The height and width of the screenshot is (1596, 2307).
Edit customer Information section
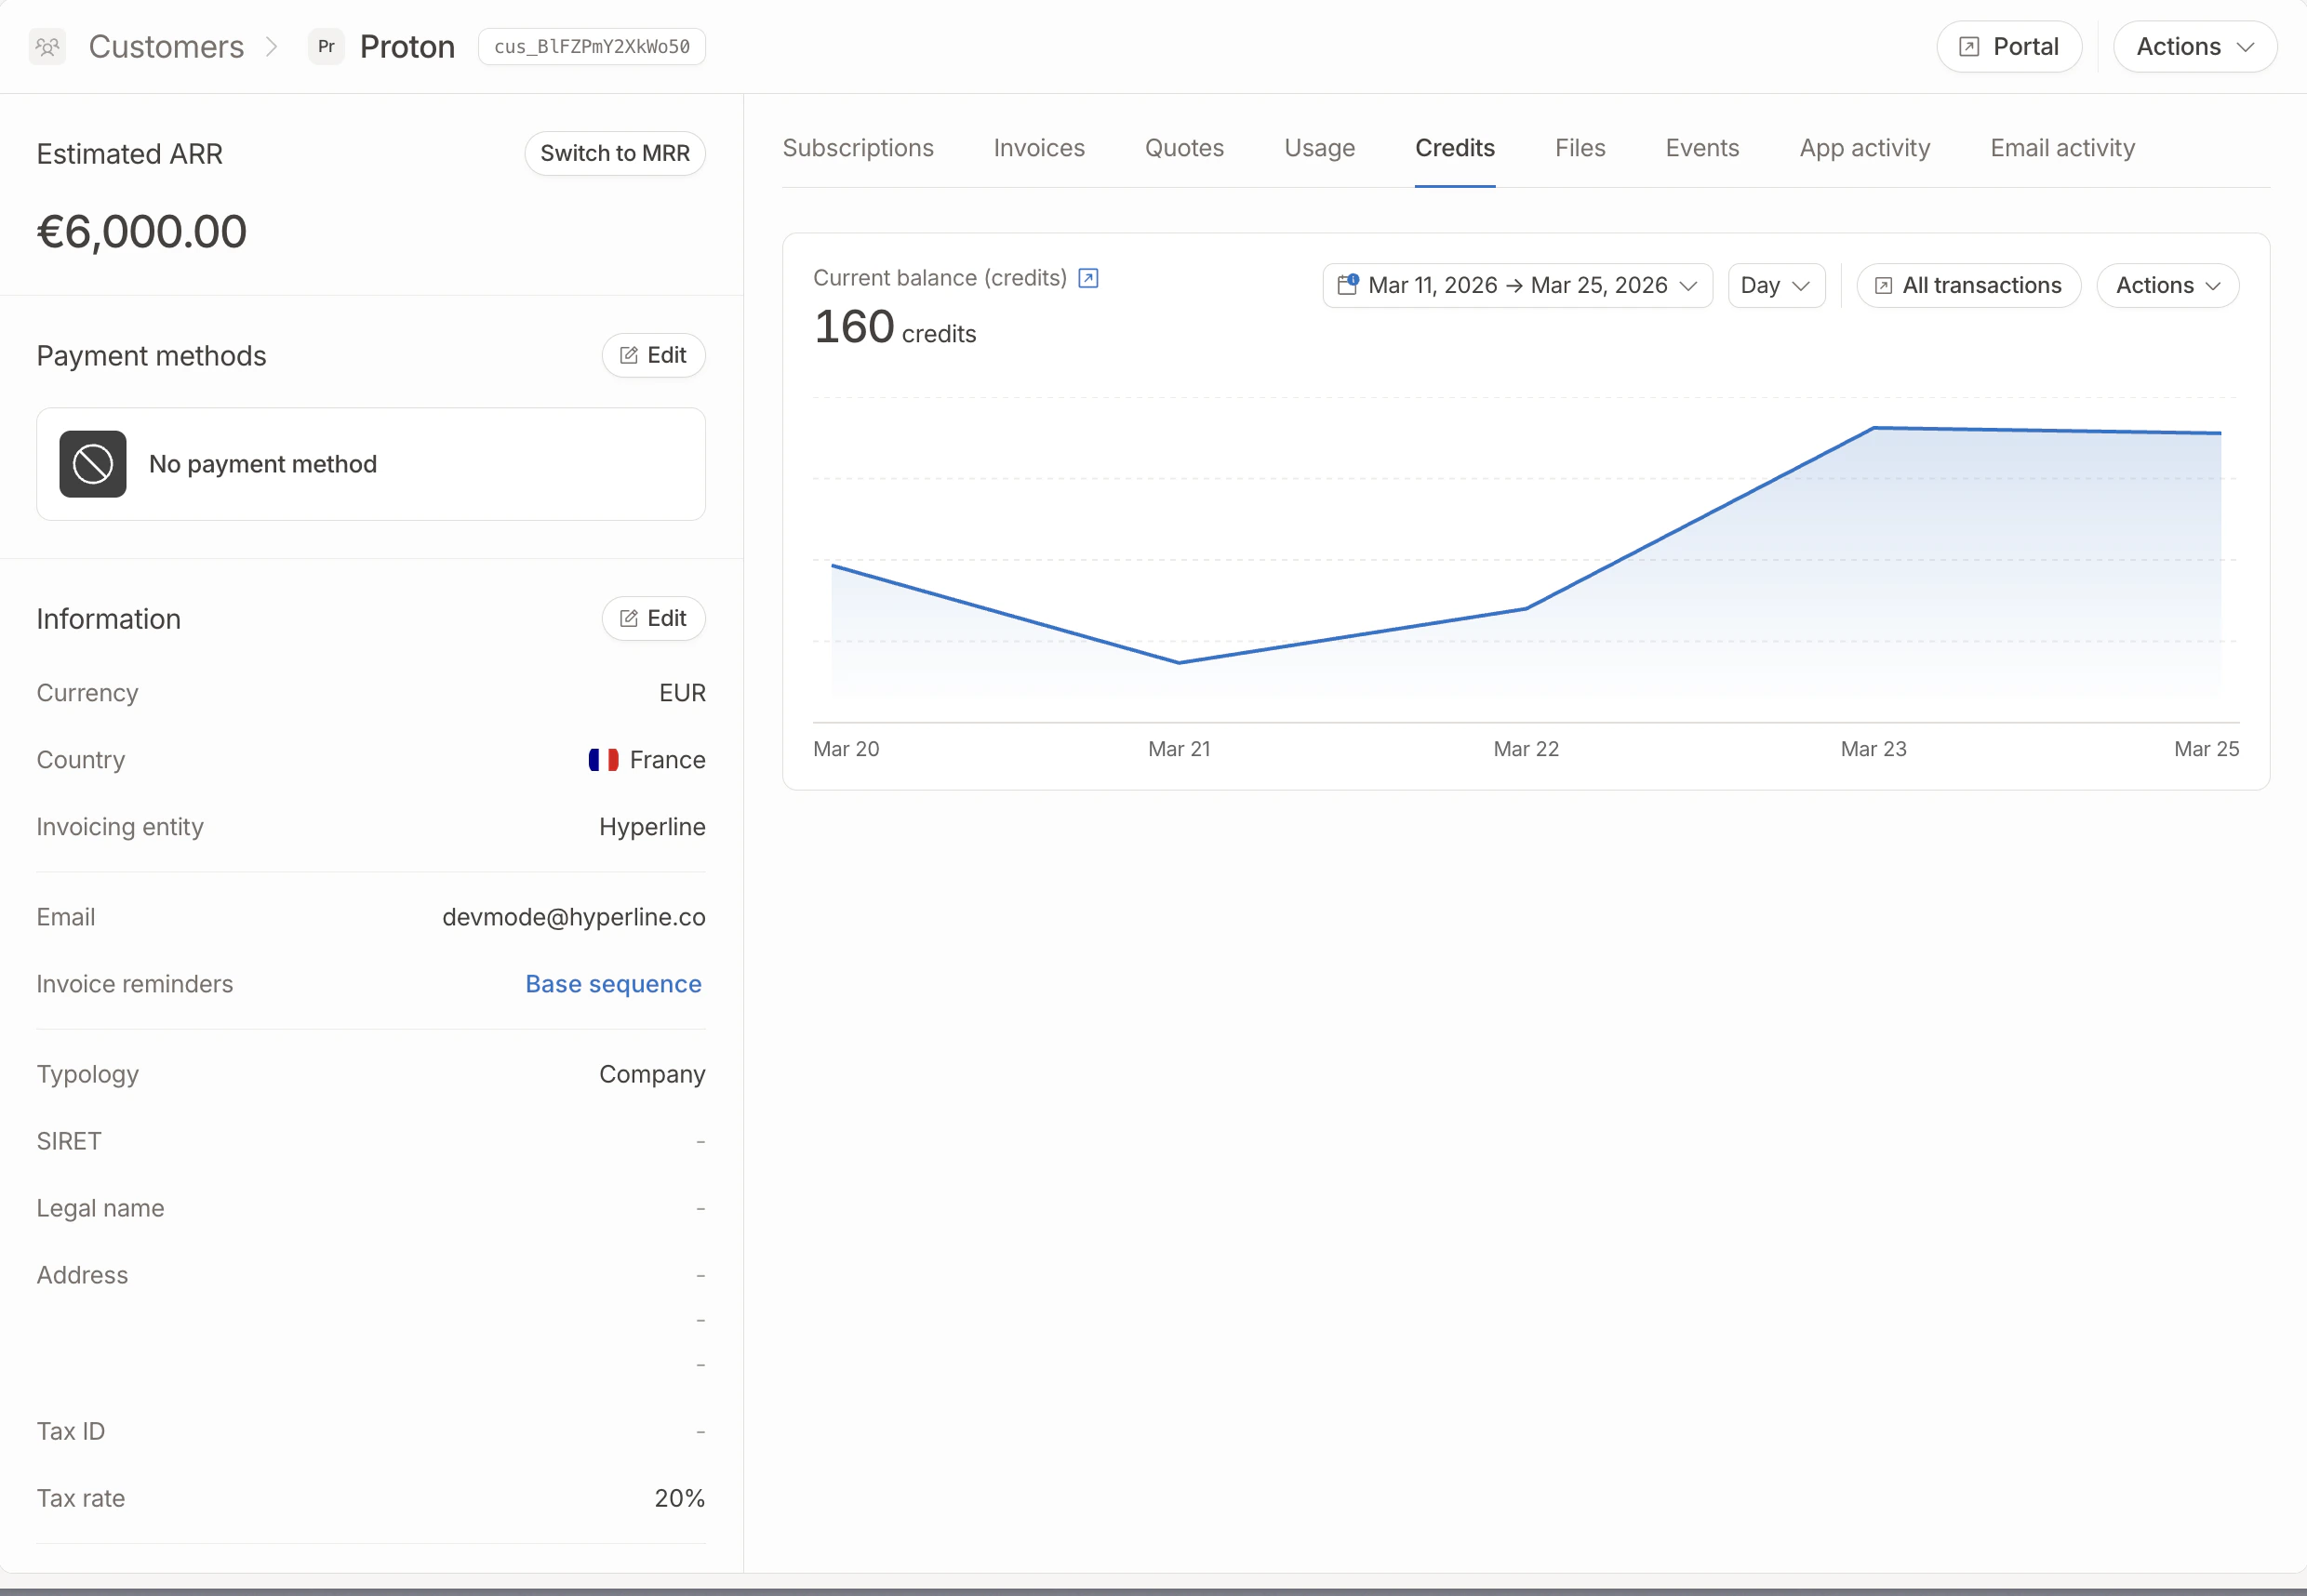(653, 619)
